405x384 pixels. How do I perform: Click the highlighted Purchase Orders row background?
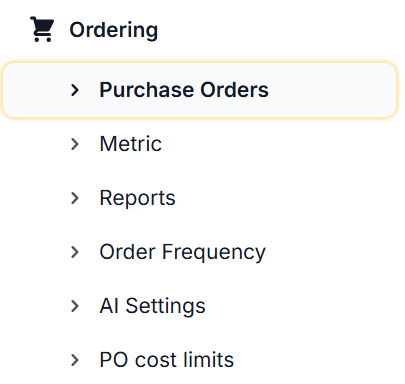(200, 90)
